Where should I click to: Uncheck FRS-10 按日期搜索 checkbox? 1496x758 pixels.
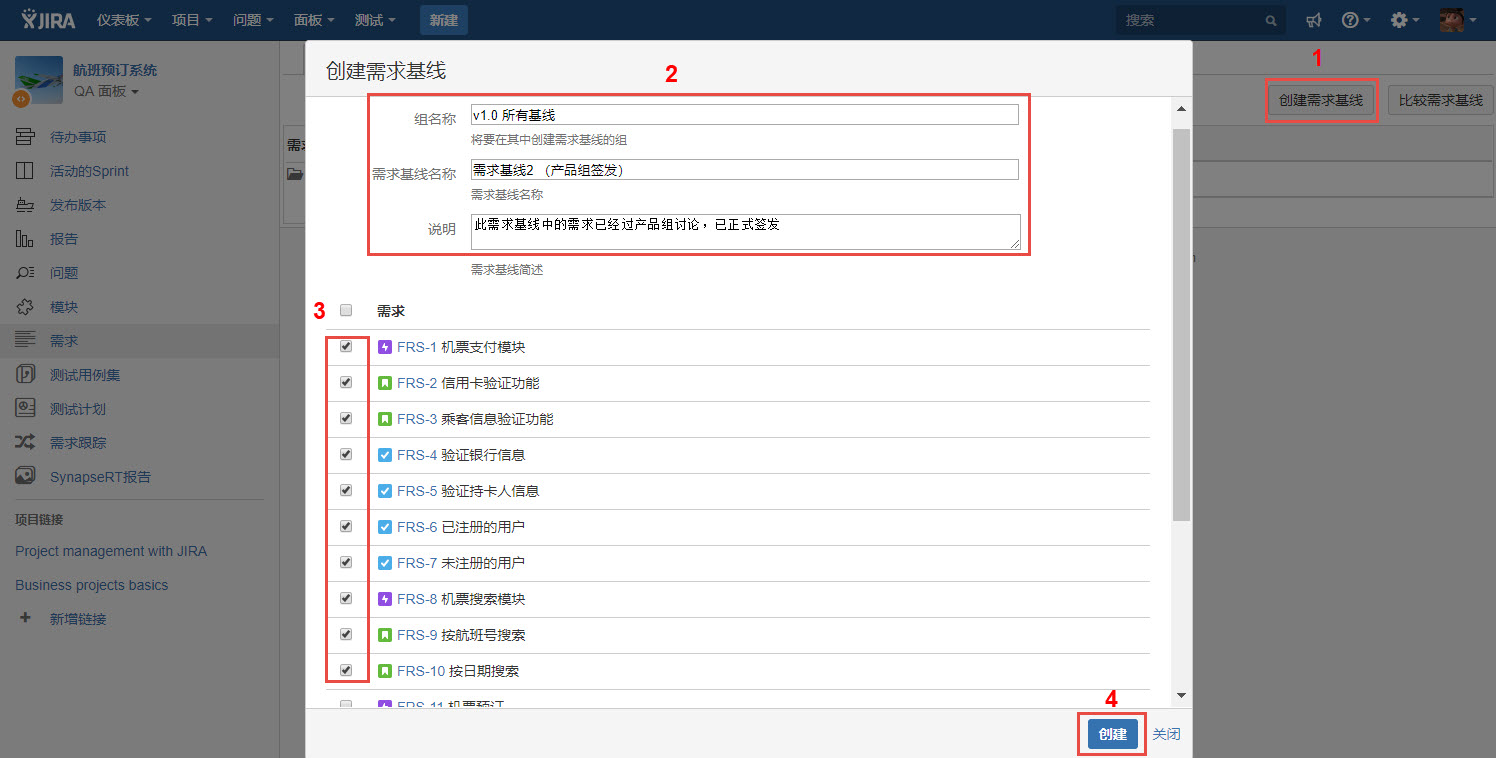coord(346,670)
